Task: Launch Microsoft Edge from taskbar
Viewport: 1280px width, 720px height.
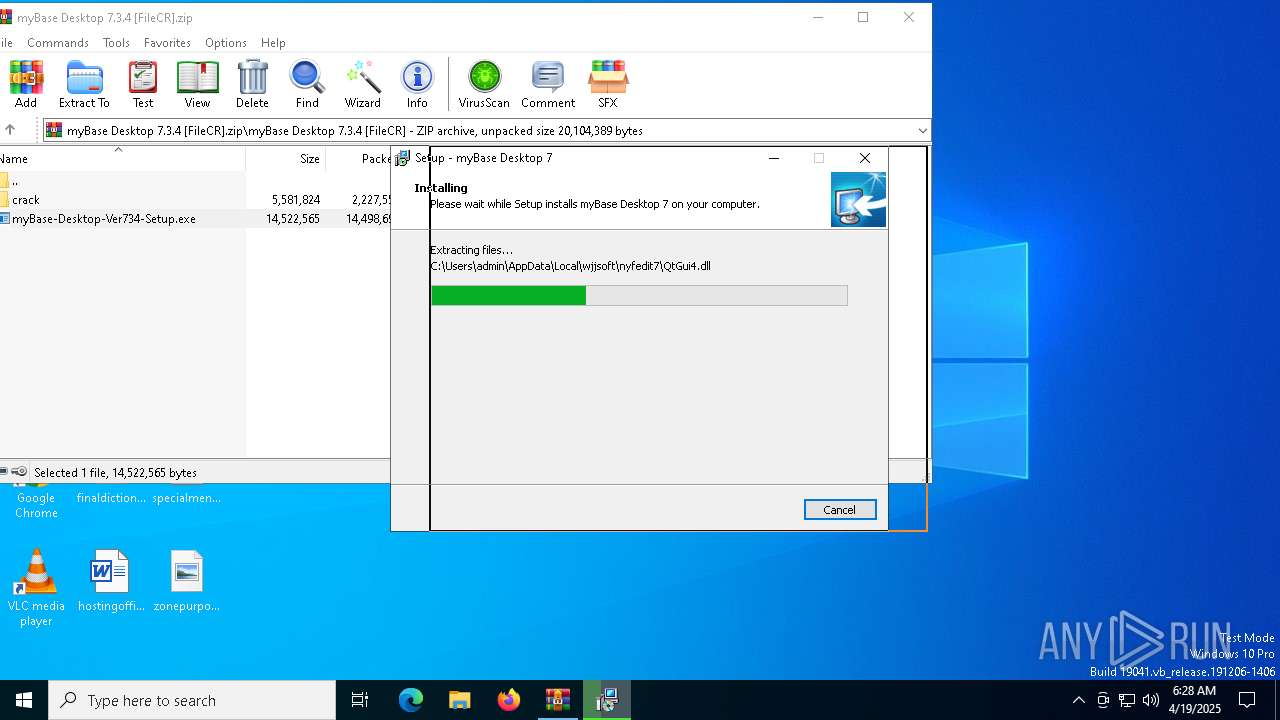Action: (x=411, y=700)
